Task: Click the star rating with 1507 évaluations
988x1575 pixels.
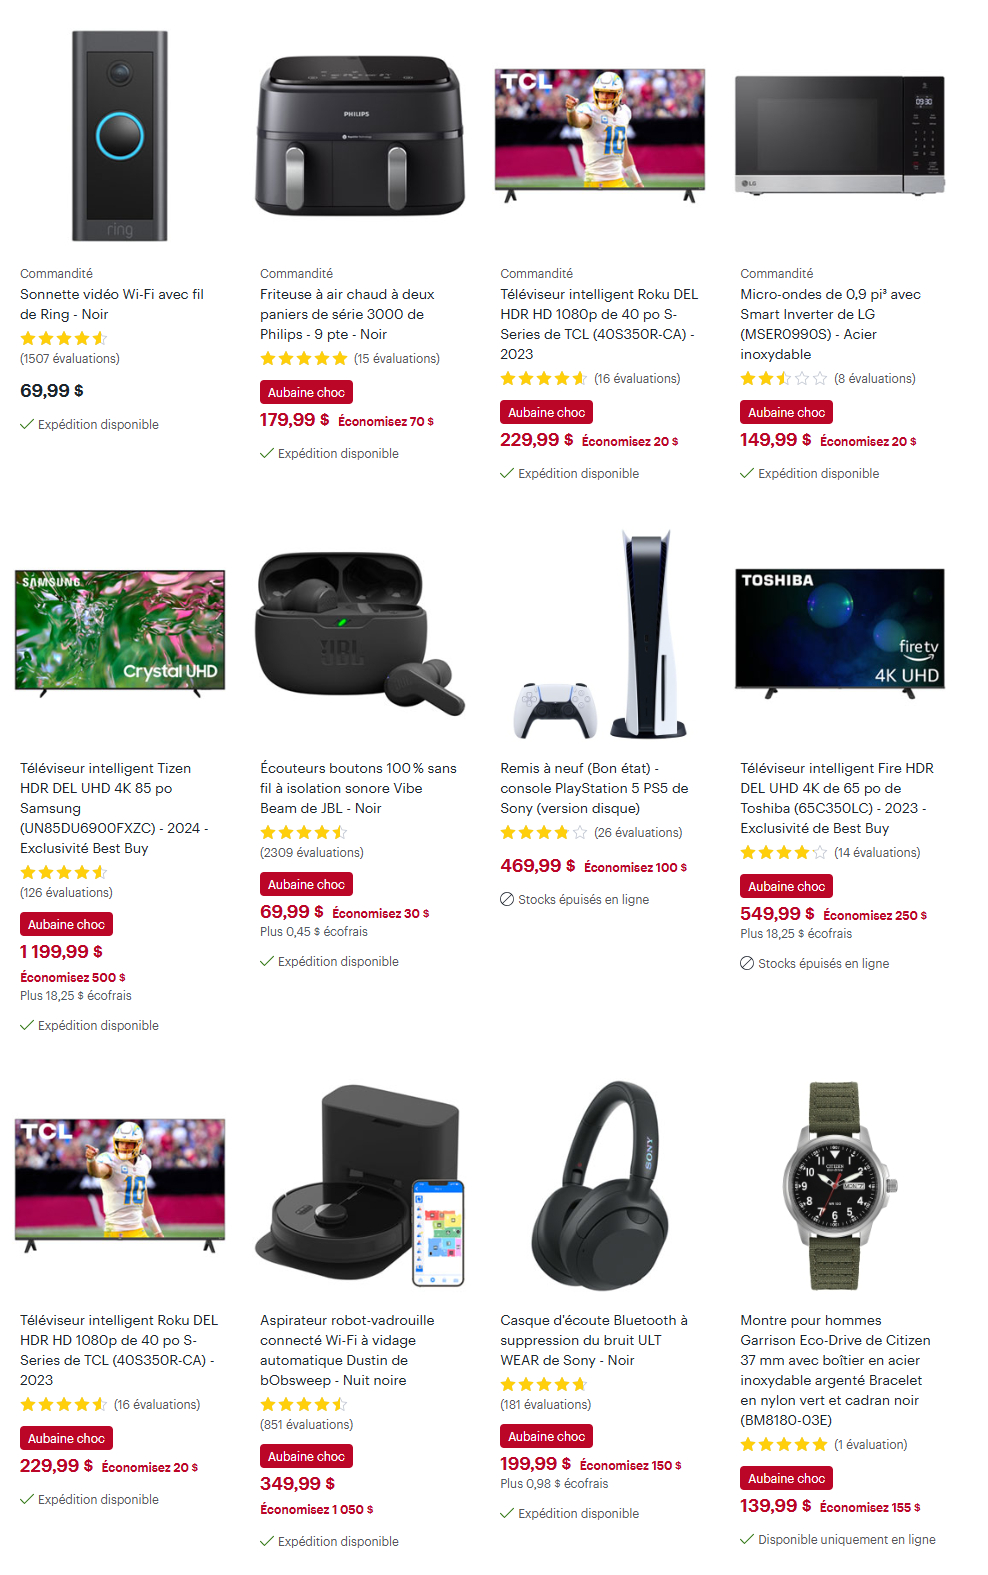Action: (64, 339)
